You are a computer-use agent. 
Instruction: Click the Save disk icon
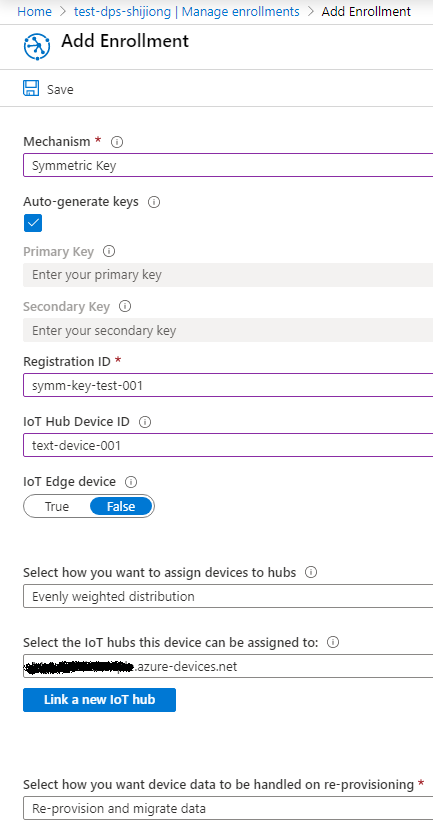pos(31,88)
